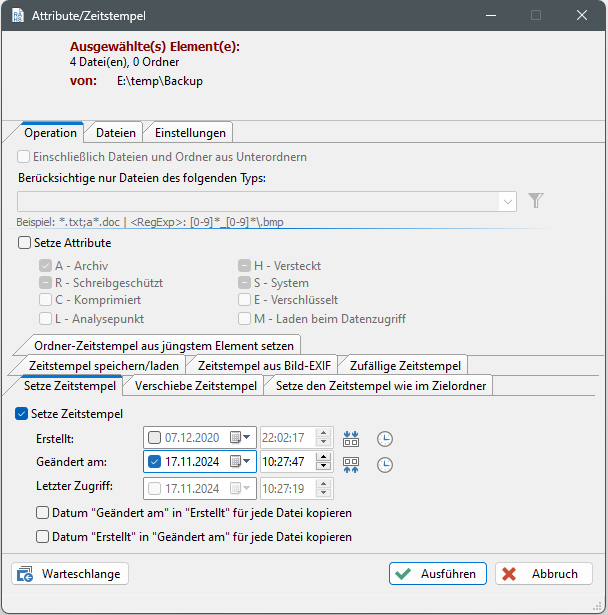Tick the checkbox inside the Erstellt date field
This screenshot has width=608, height=615.
pyautogui.click(x=154, y=437)
